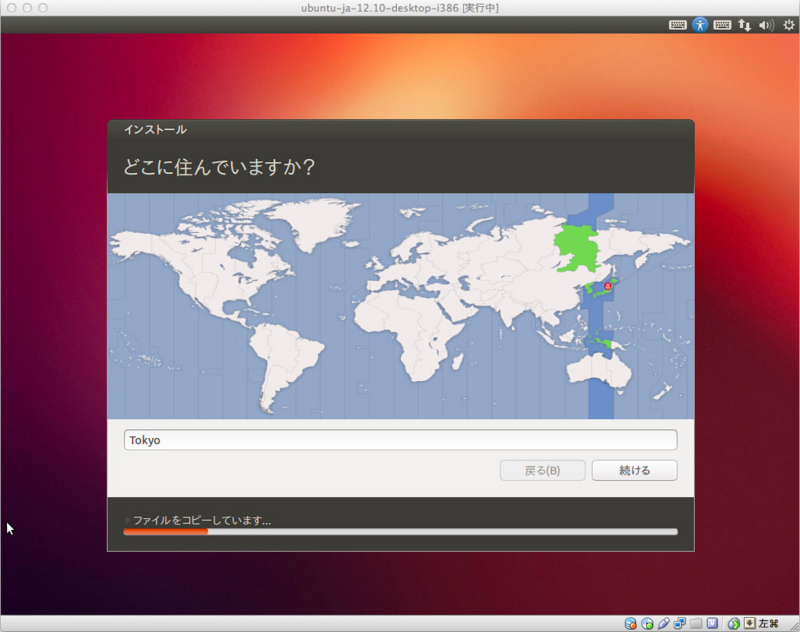Screen dimensions: 800x632
Task: Click the どこに住んでいますか? heading
Action: pyautogui.click(x=219, y=167)
